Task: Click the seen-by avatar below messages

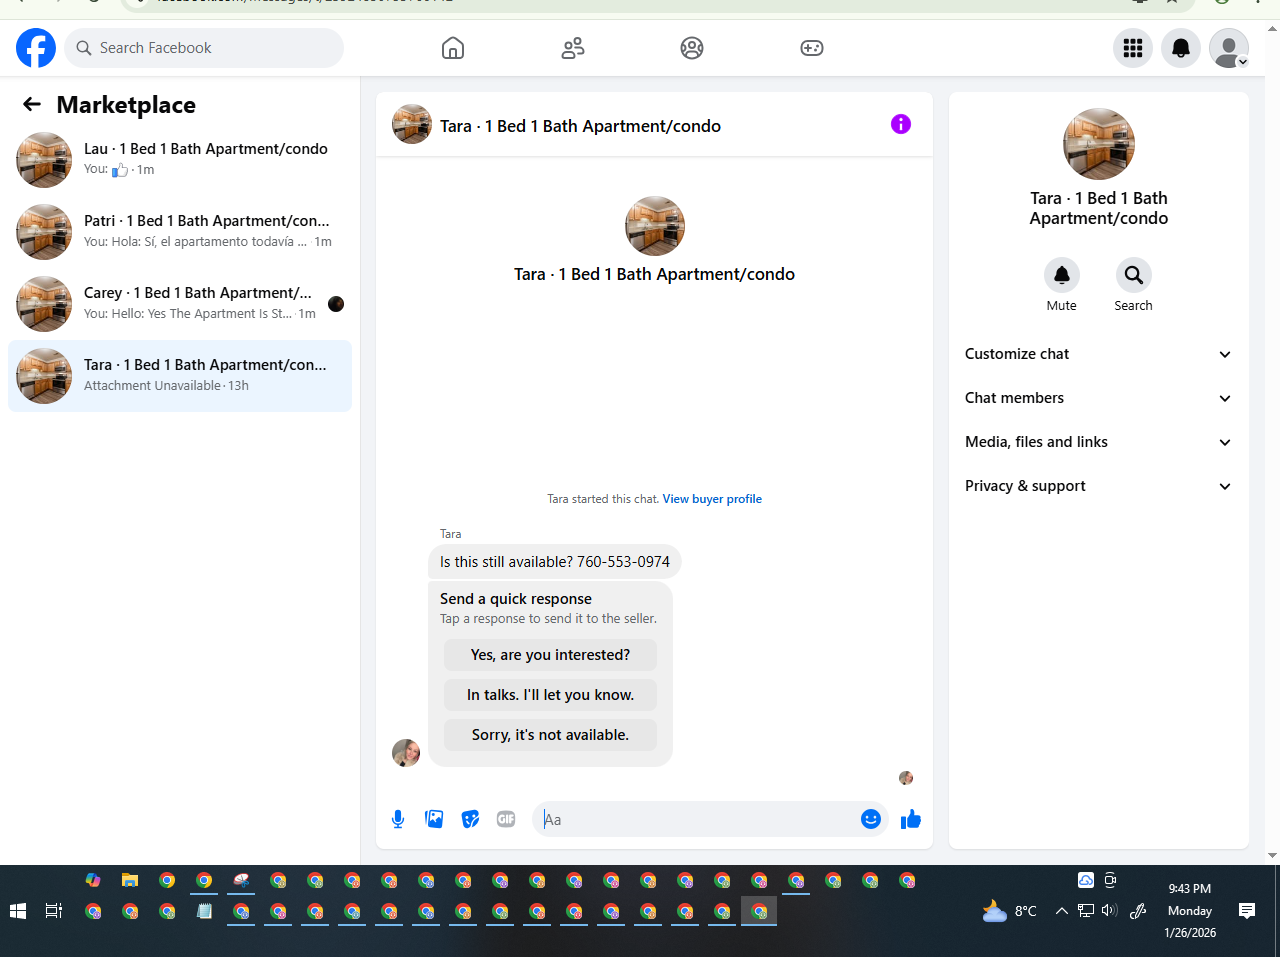Action: 906,778
